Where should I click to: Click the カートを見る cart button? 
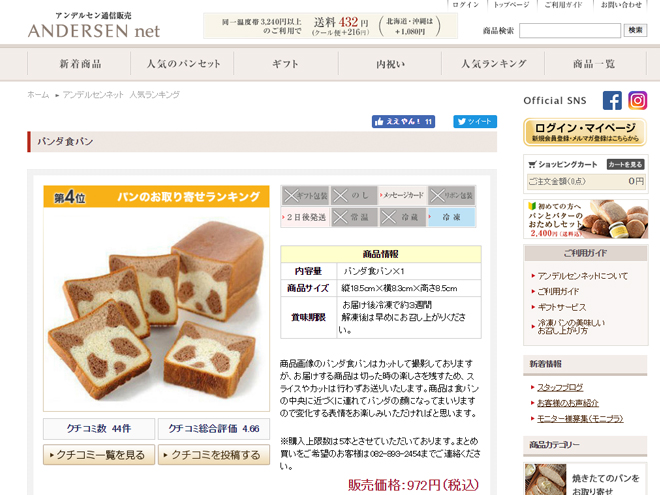pyautogui.click(x=625, y=165)
